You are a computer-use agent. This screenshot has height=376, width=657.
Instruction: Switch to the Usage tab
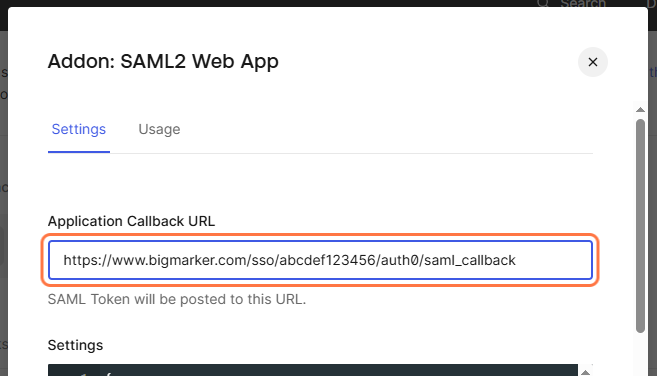[159, 129]
